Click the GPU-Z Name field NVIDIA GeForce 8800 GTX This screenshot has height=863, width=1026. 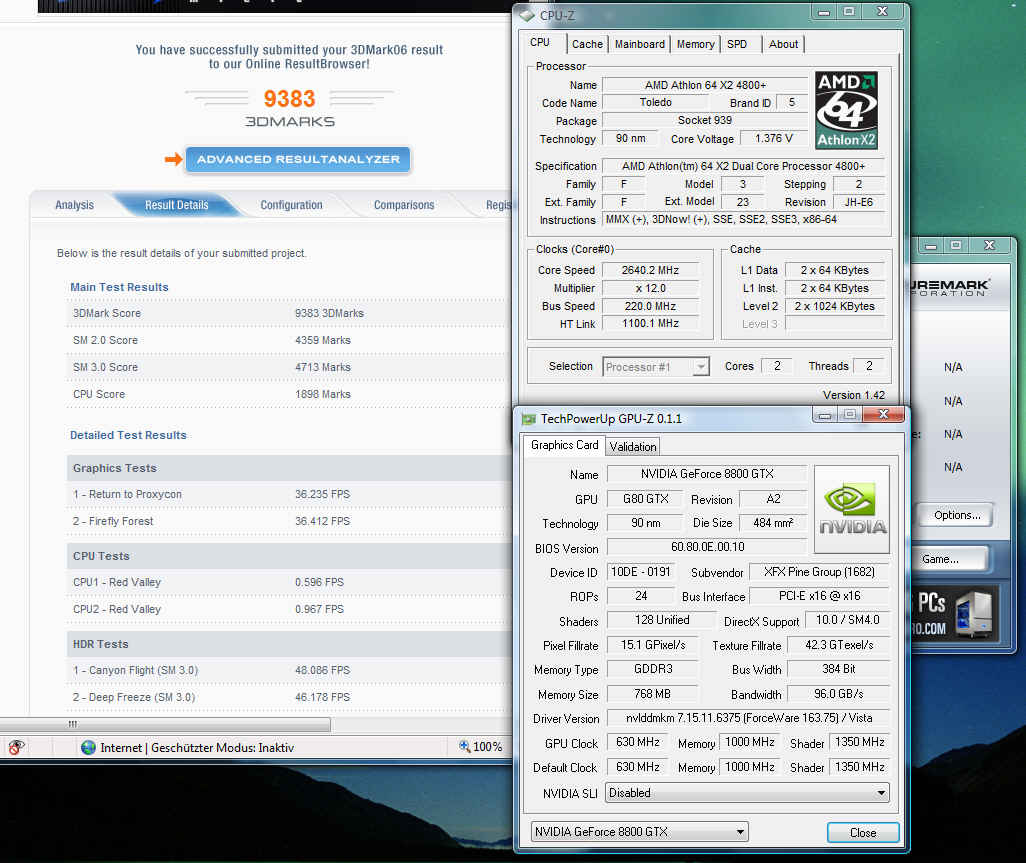(x=707, y=474)
